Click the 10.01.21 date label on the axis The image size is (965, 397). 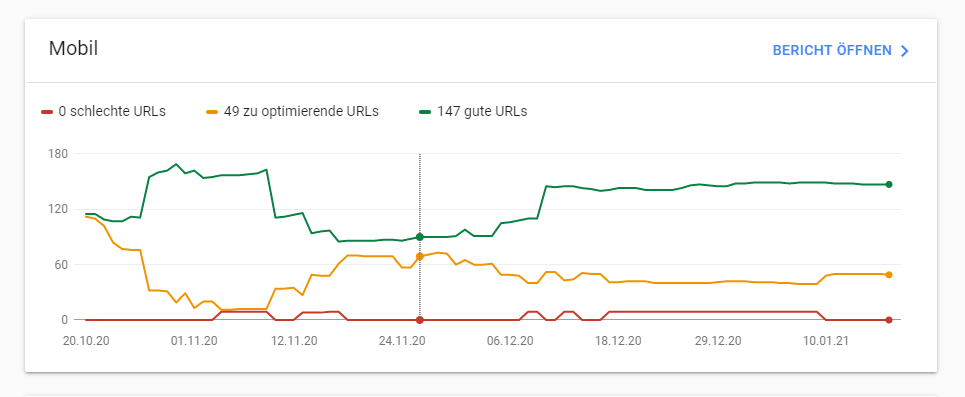point(825,340)
